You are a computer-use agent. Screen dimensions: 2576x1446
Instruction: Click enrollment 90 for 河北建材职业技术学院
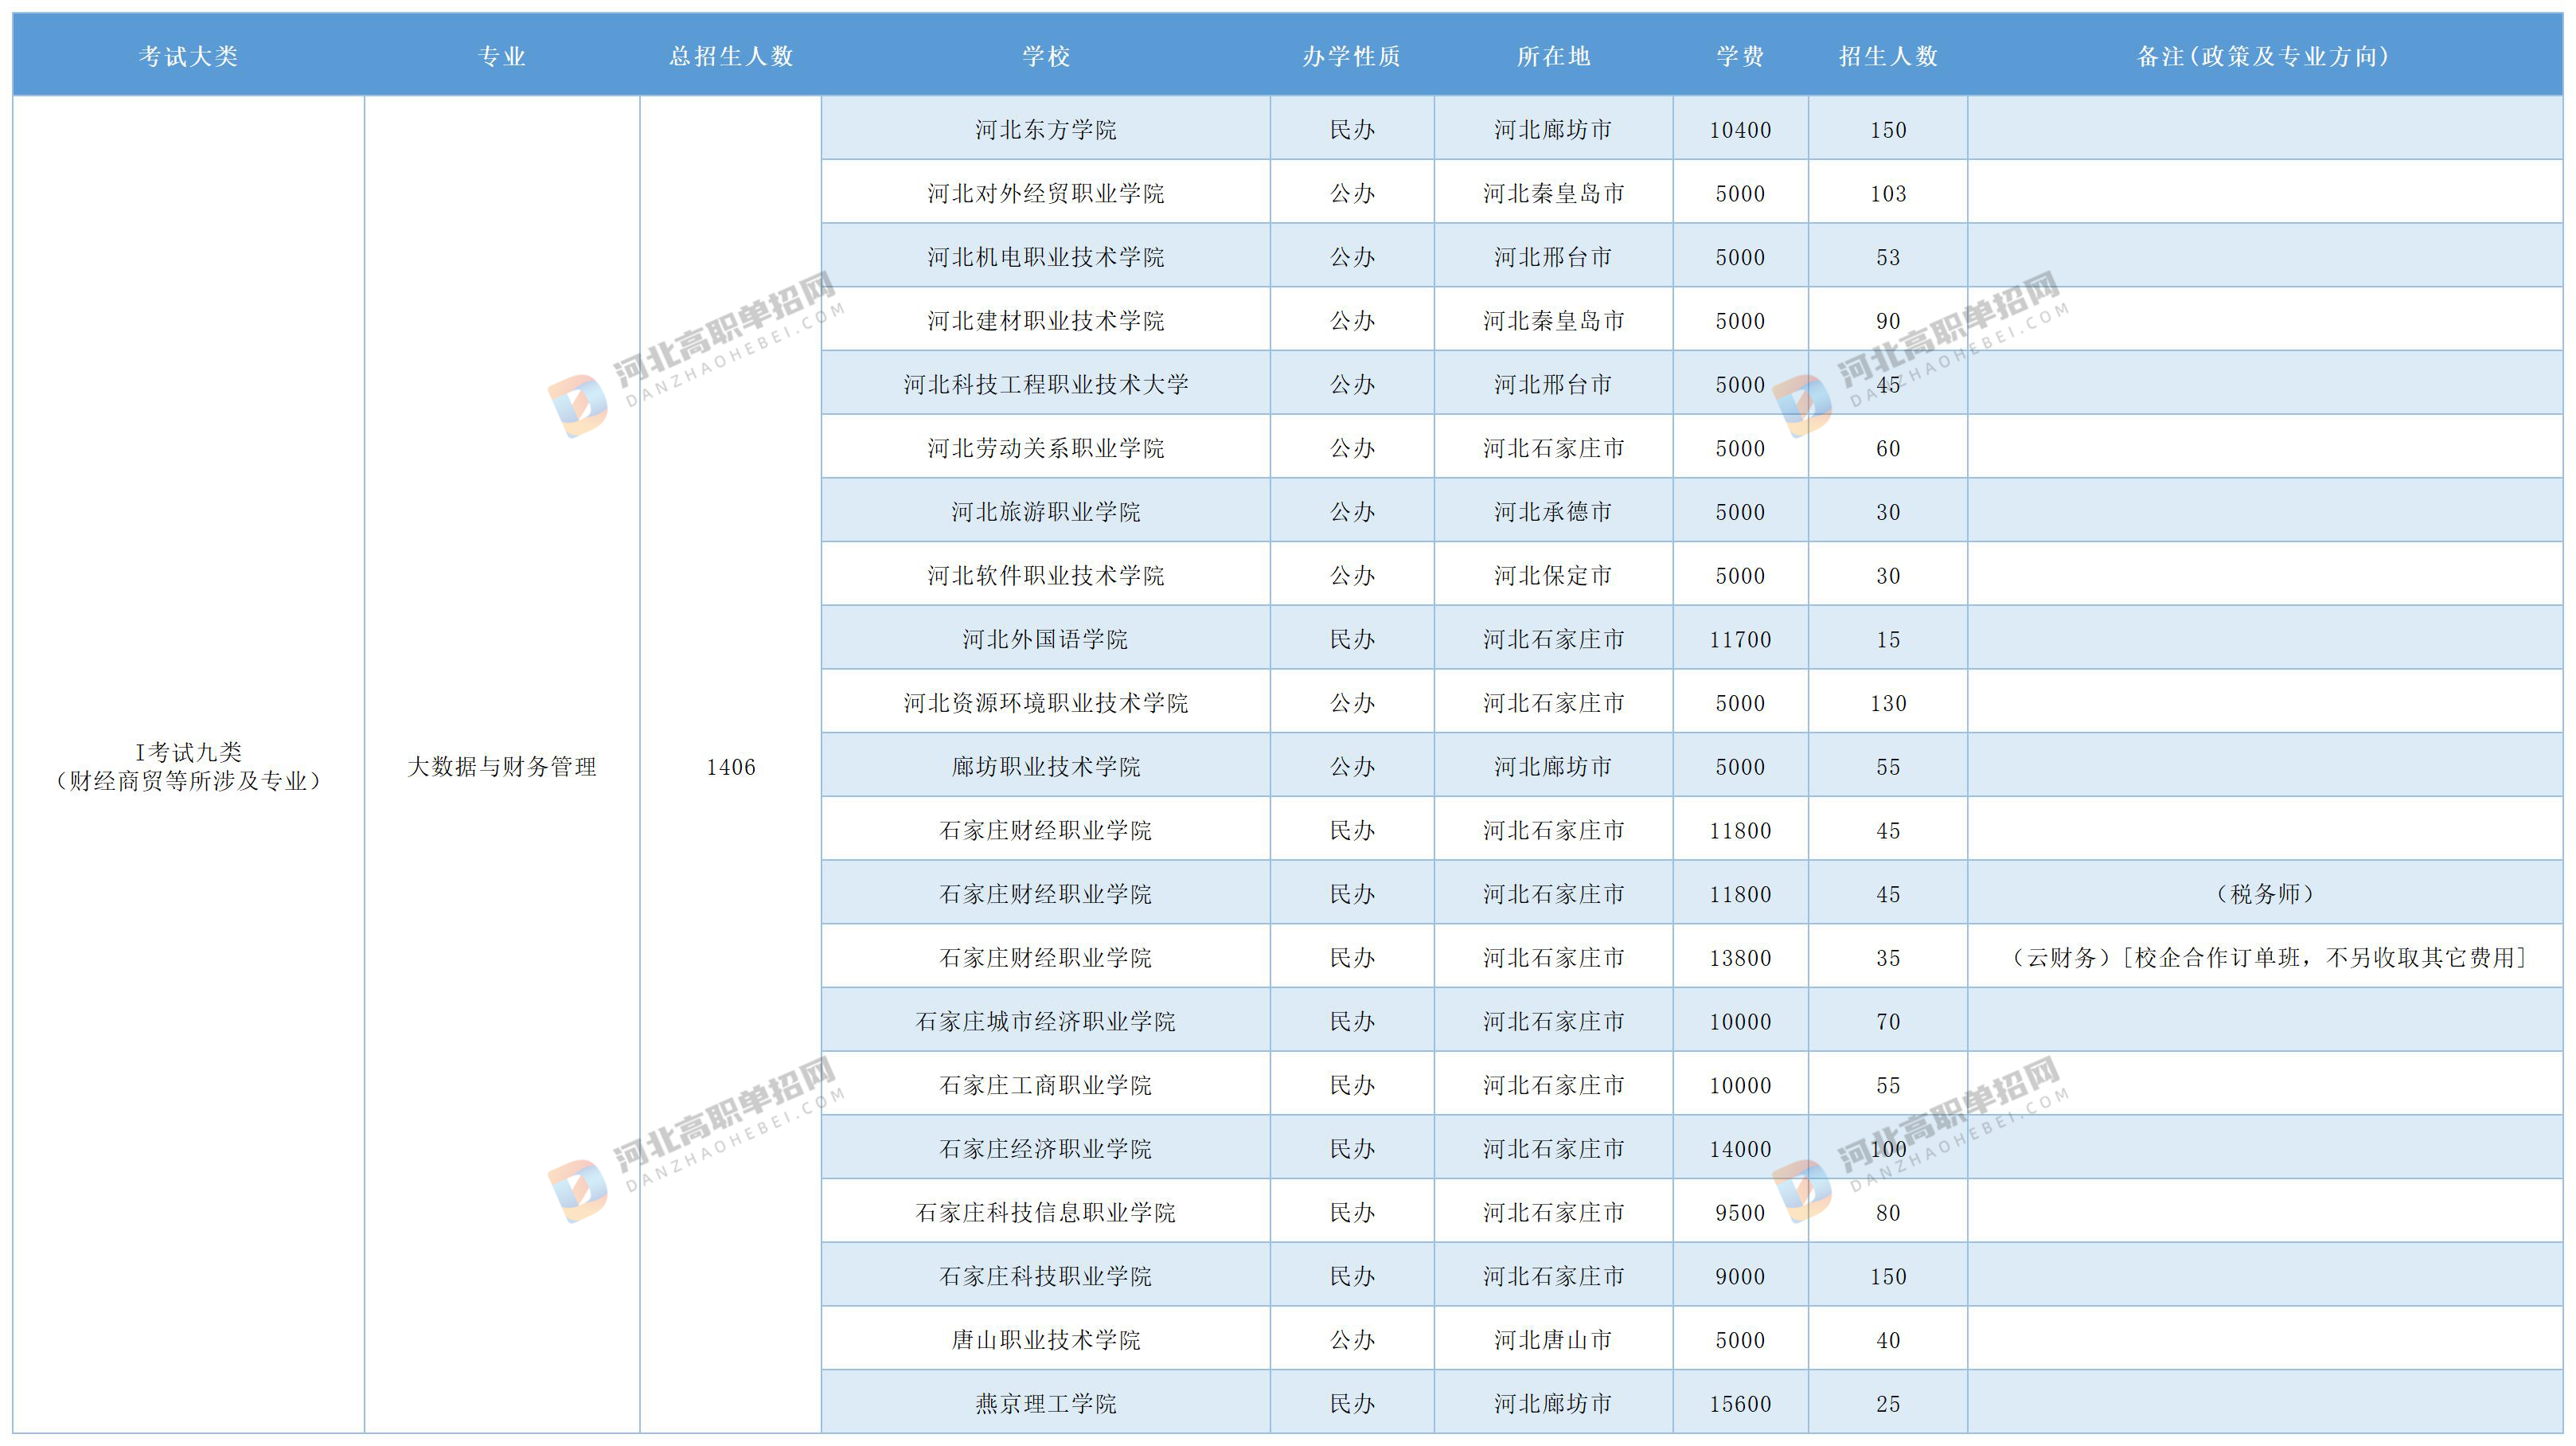tap(1888, 321)
